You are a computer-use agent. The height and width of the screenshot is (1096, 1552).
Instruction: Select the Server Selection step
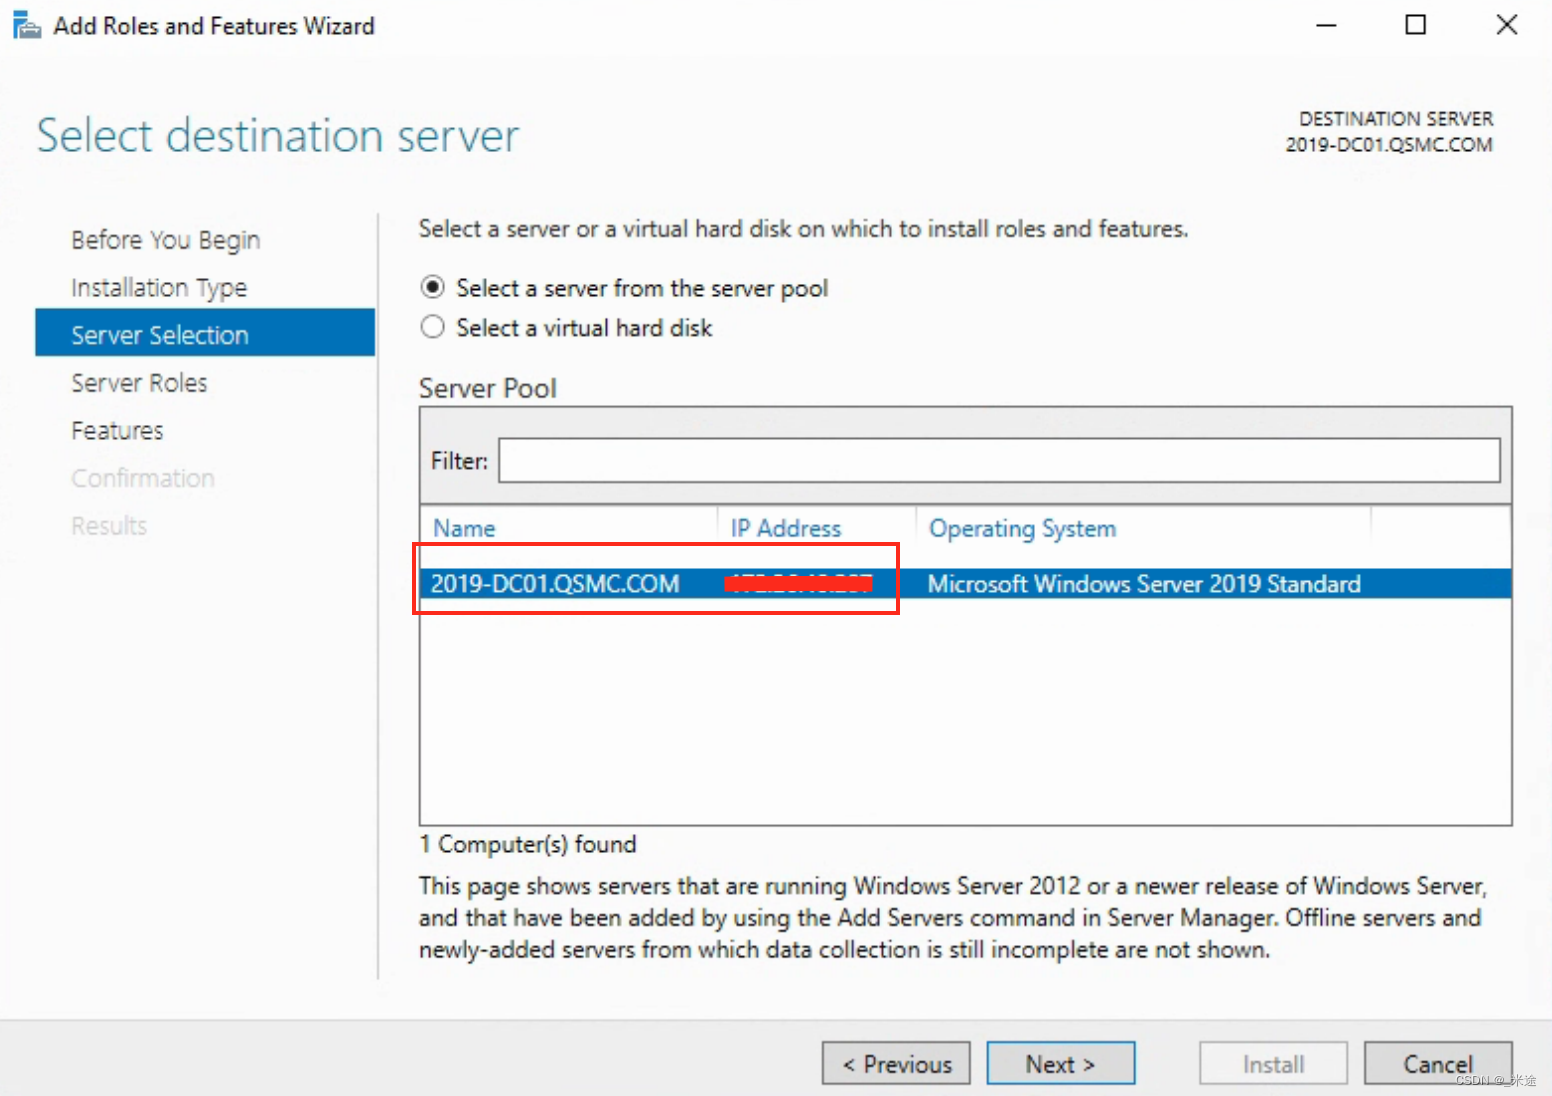(x=160, y=334)
